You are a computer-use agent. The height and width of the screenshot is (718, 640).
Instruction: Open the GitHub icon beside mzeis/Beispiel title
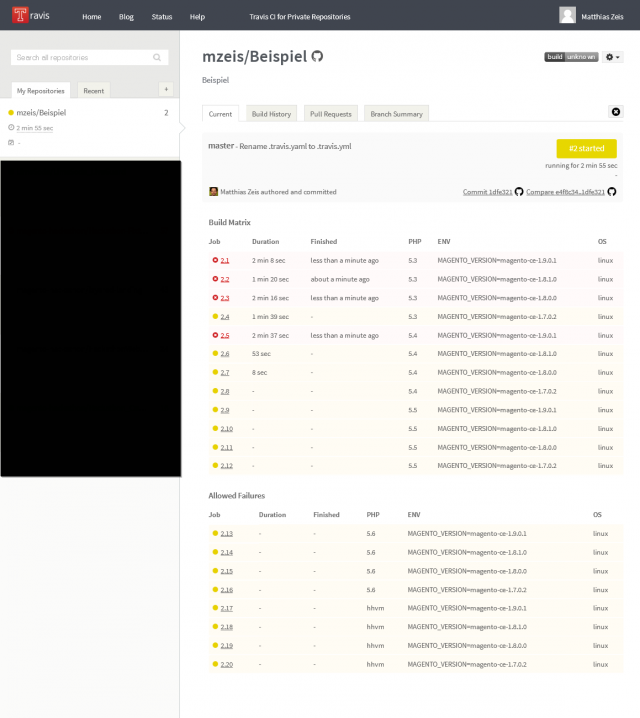[317, 56]
